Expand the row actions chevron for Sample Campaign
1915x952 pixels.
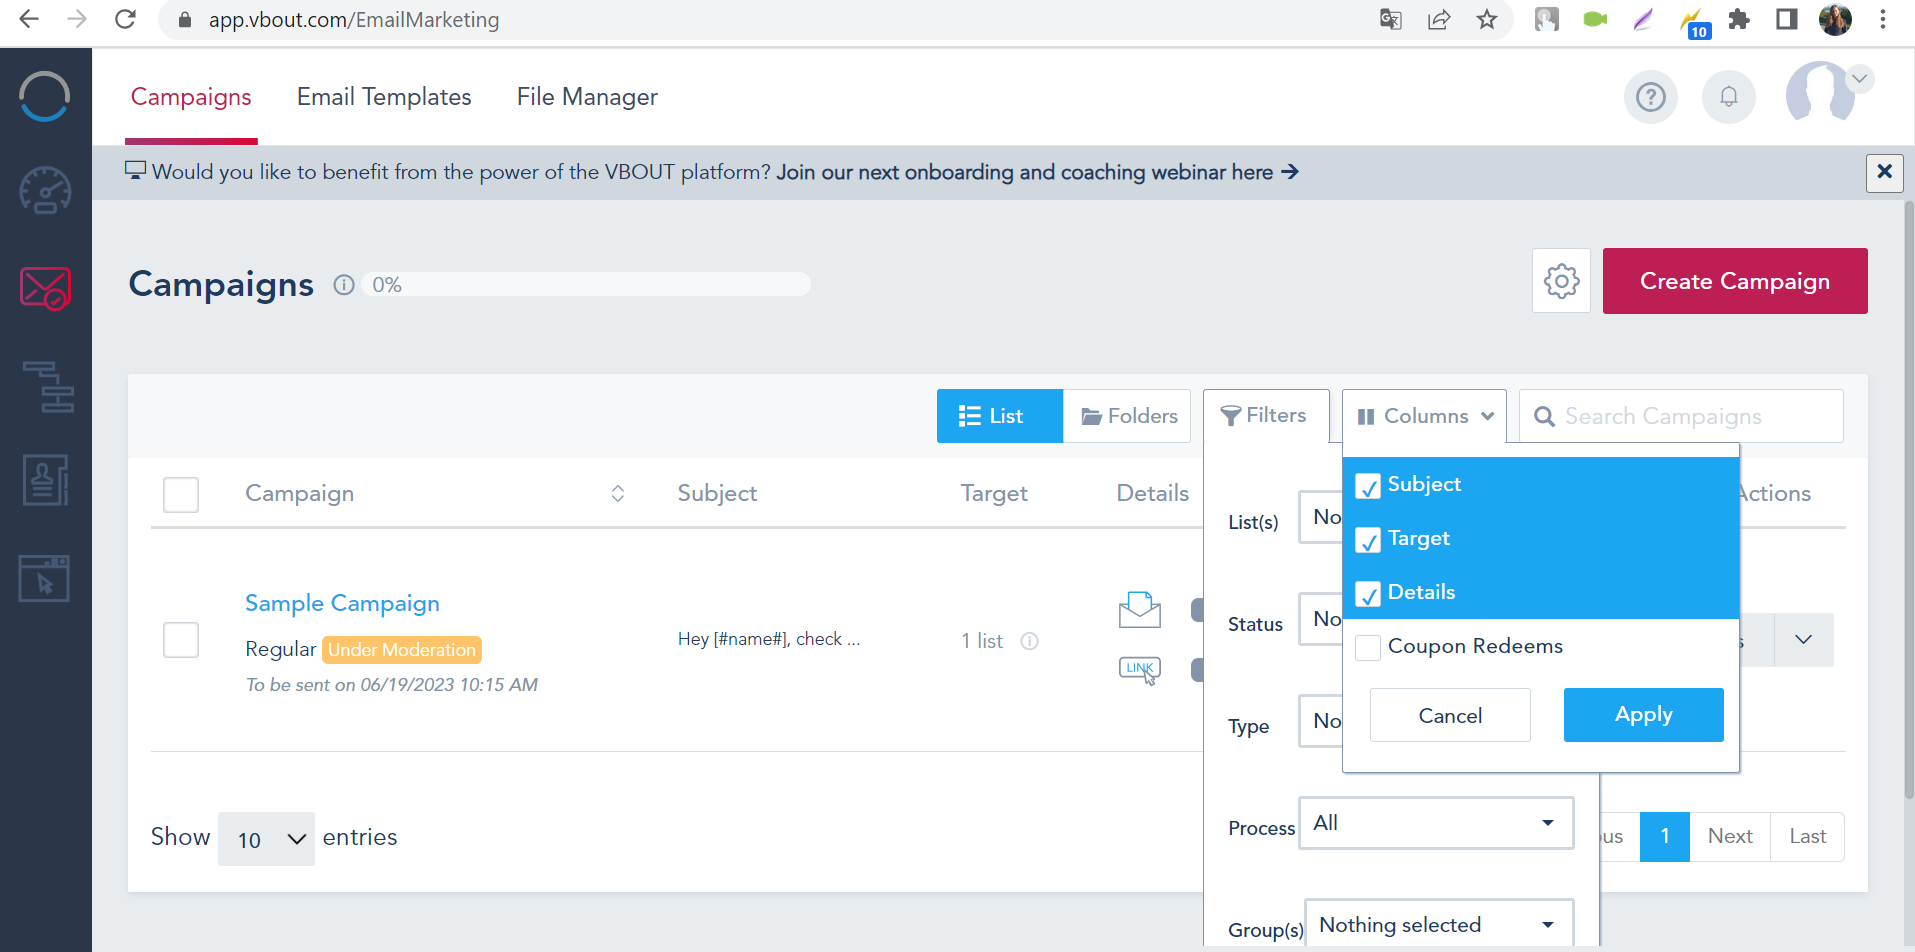tap(1803, 640)
